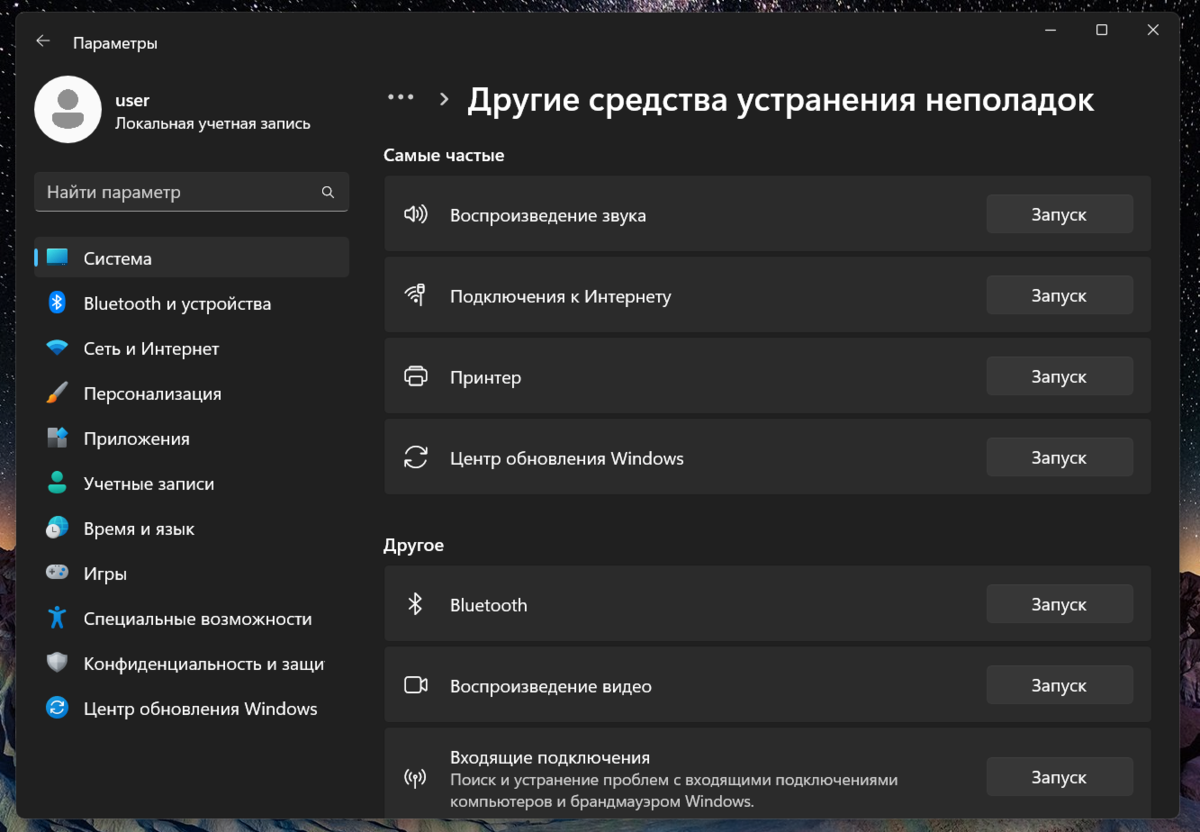Click the user profile avatar
This screenshot has width=1200, height=832.
coord(68,108)
